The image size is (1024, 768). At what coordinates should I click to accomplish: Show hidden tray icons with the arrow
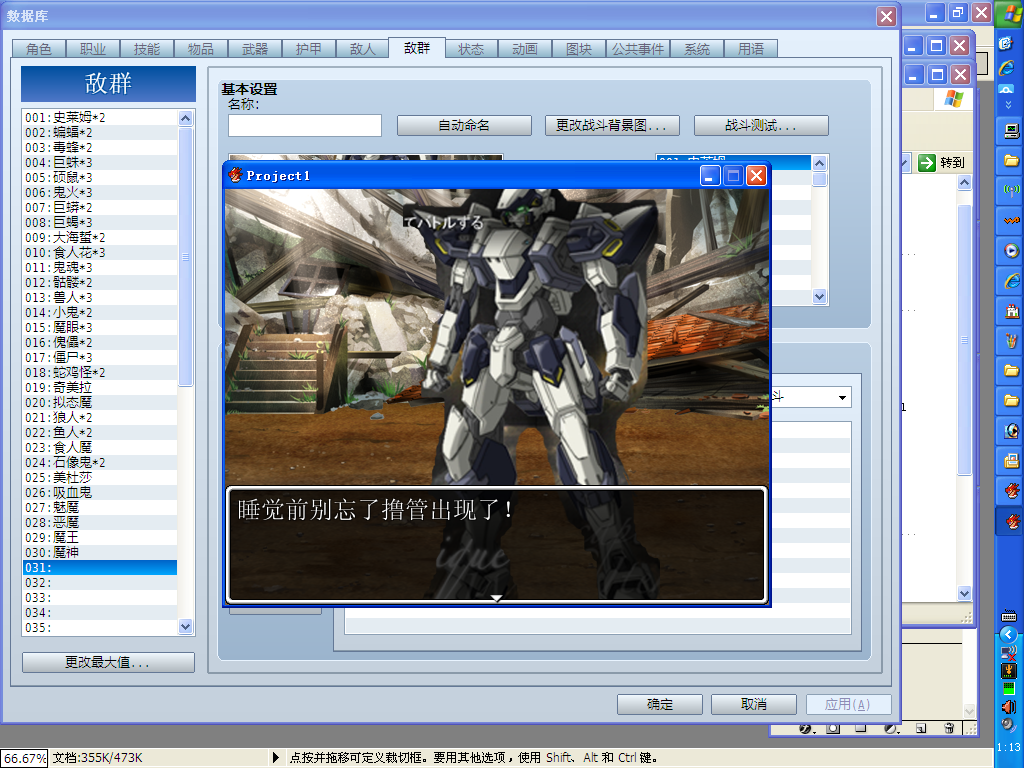[x=1008, y=633]
